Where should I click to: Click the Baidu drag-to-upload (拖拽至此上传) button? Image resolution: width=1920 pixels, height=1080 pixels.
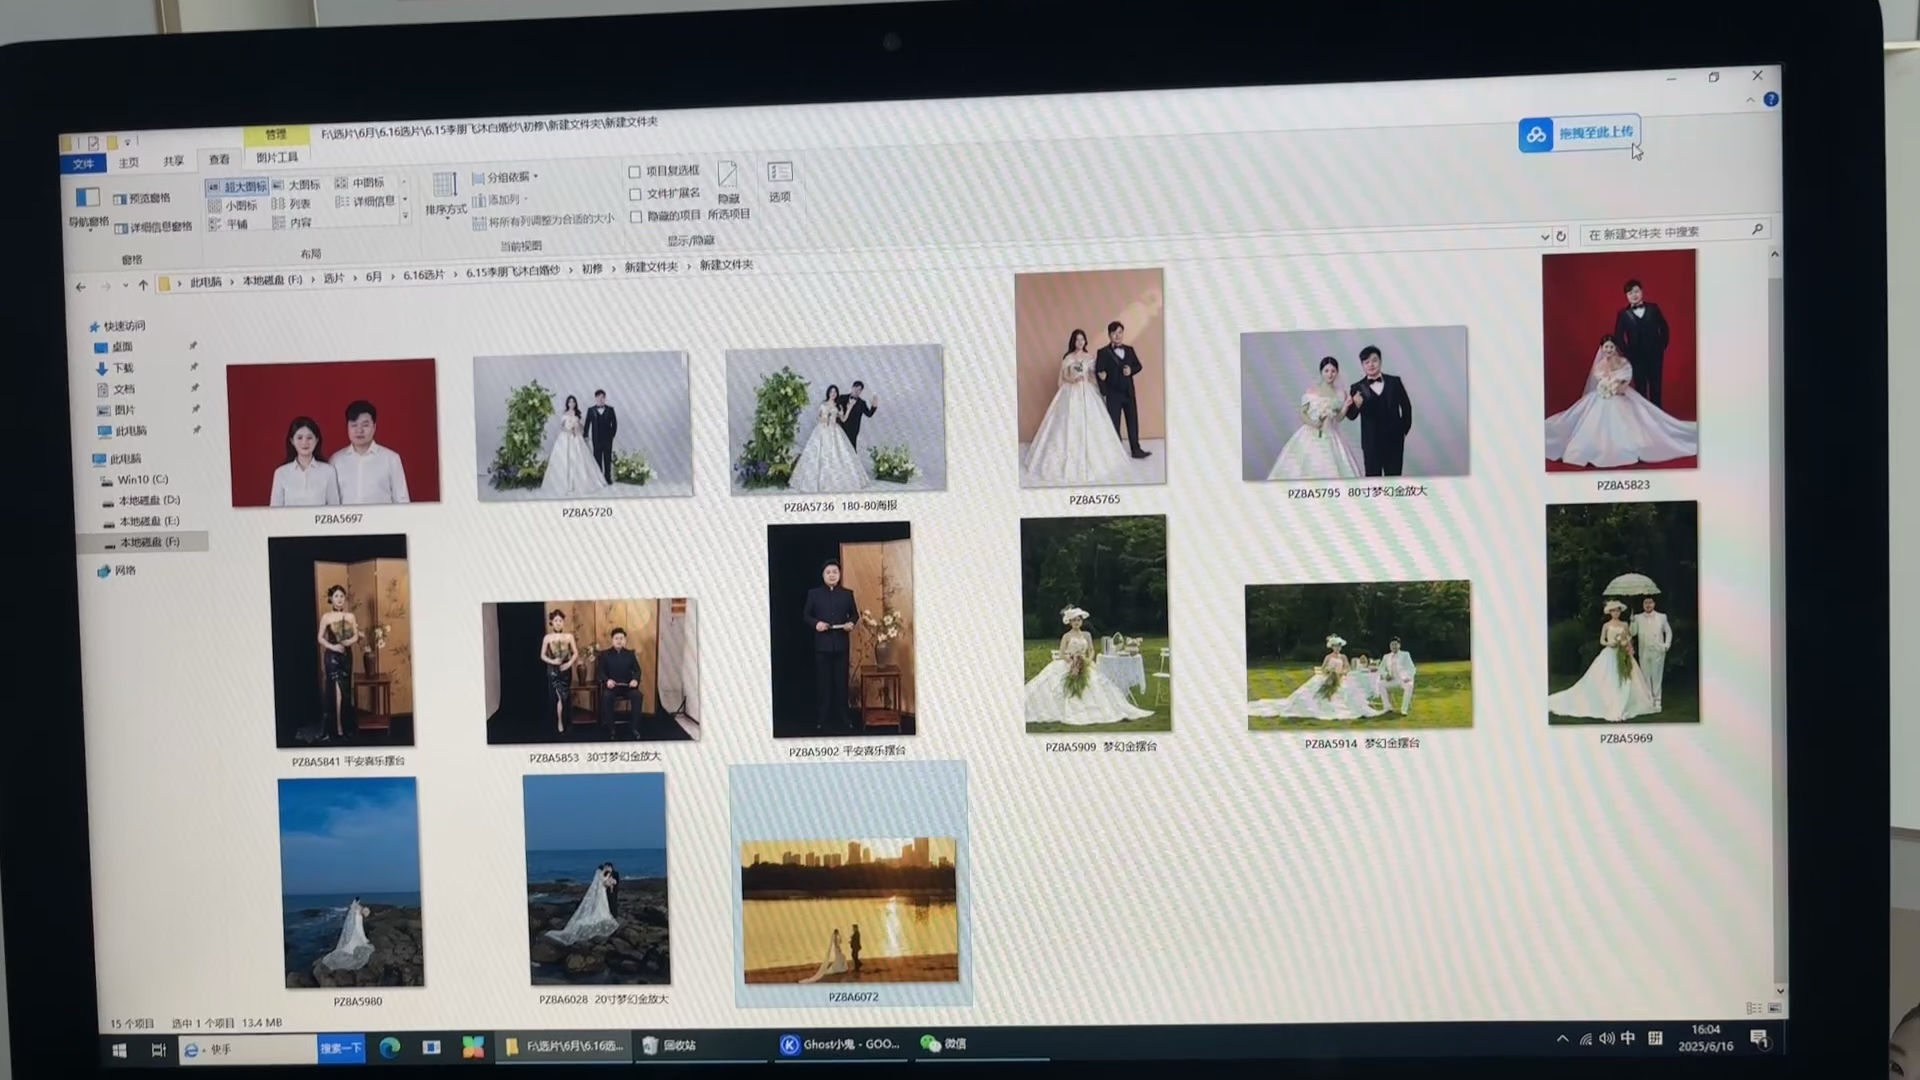(x=1578, y=133)
